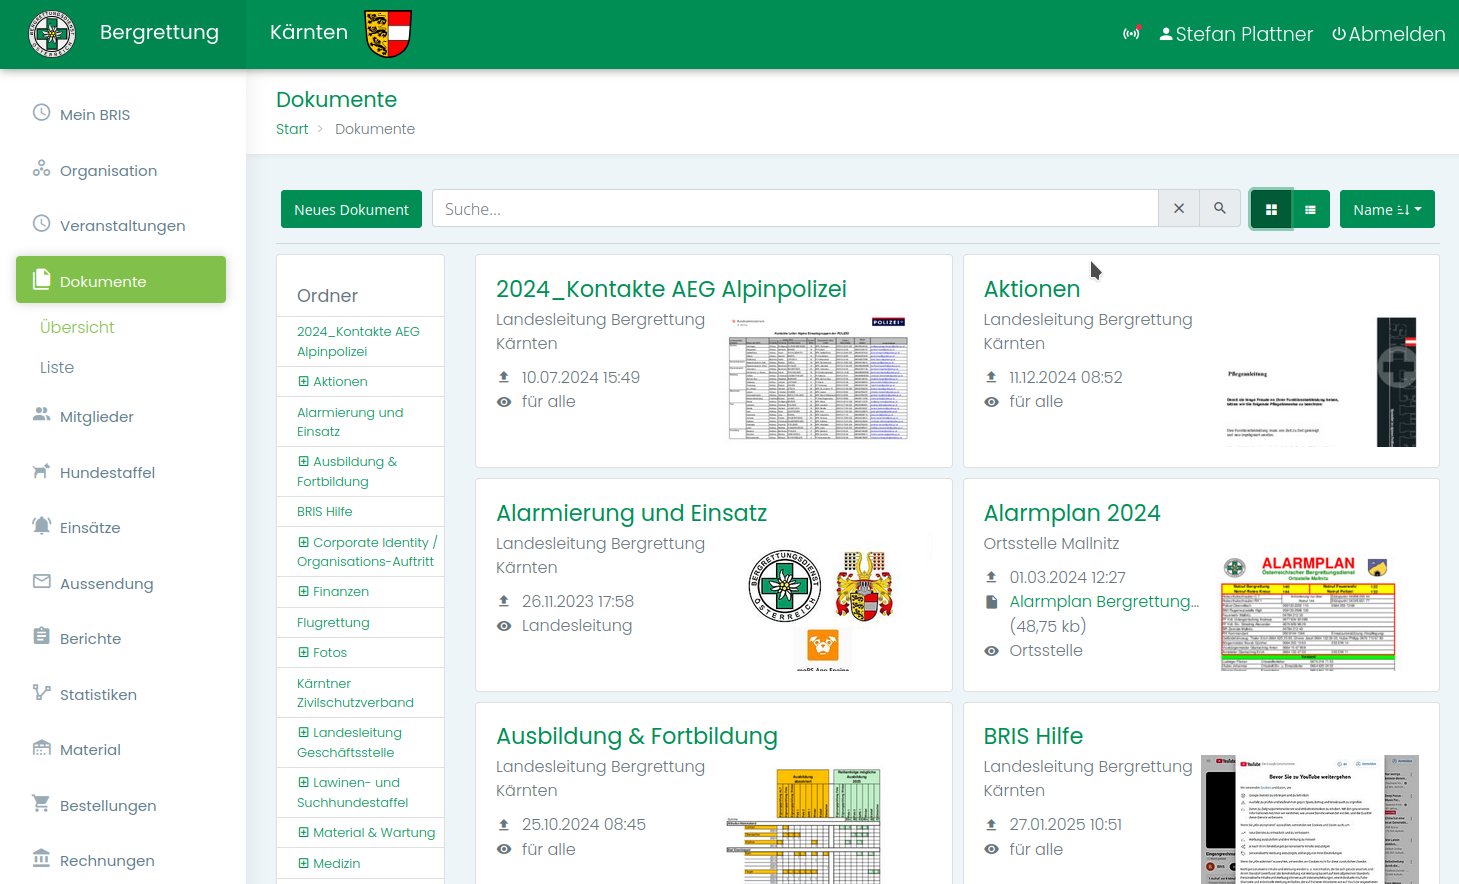1459x884 pixels.
Task: Open the Einsätze alarm sidebar item
Action: [x=90, y=528]
